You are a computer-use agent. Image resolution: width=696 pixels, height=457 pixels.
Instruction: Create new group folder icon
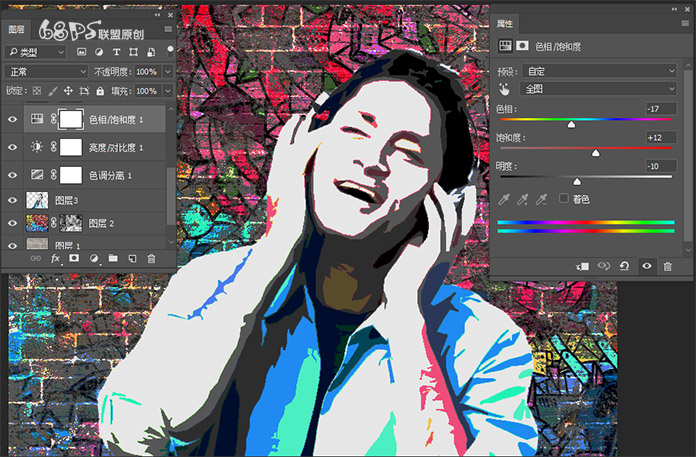113,258
